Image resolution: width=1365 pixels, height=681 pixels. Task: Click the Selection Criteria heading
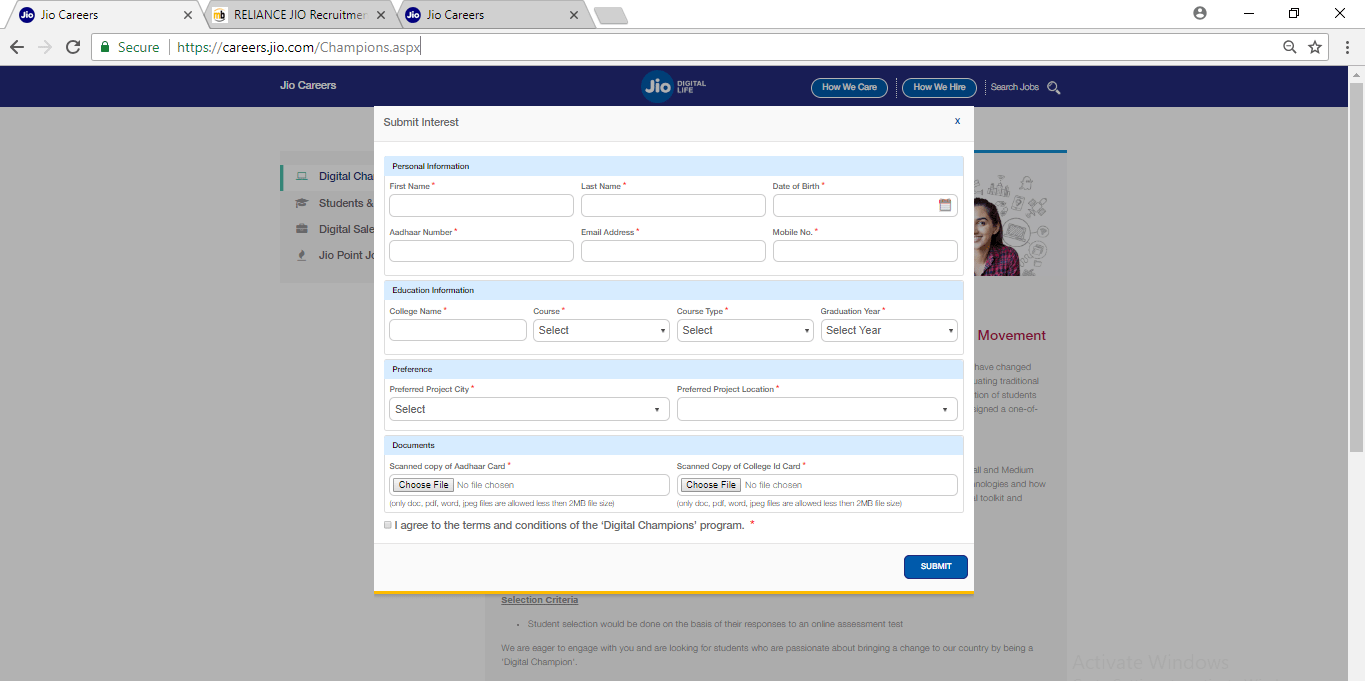point(540,600)
